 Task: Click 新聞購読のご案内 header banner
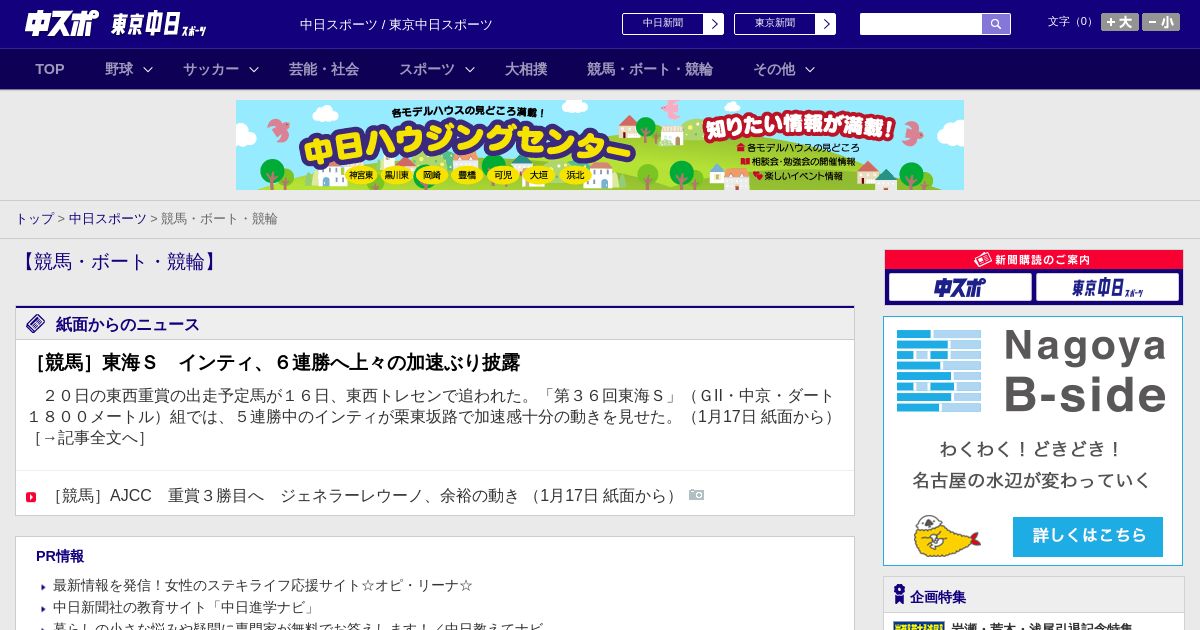(1034, 259)
